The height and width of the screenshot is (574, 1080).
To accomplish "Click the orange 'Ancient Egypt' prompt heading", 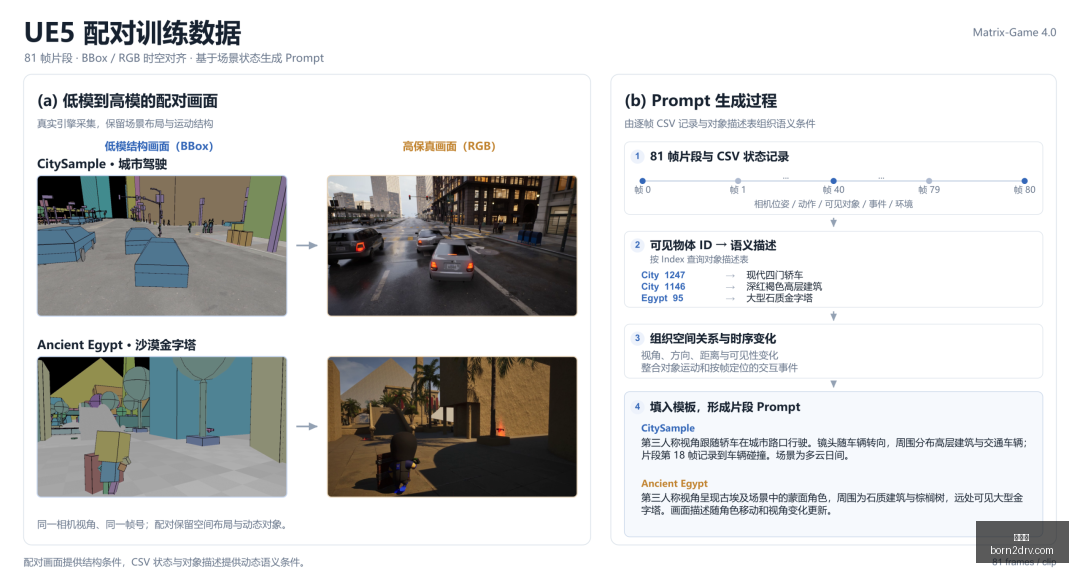I will click(x=674, y=484).
